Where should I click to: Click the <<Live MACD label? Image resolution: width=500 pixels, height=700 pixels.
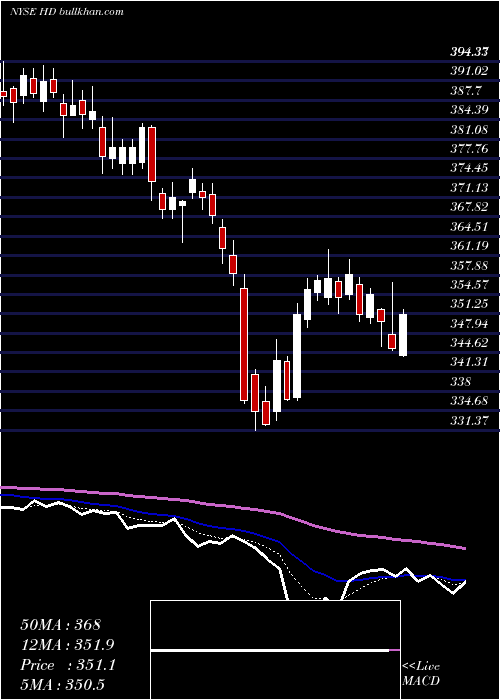pos(421,674)
